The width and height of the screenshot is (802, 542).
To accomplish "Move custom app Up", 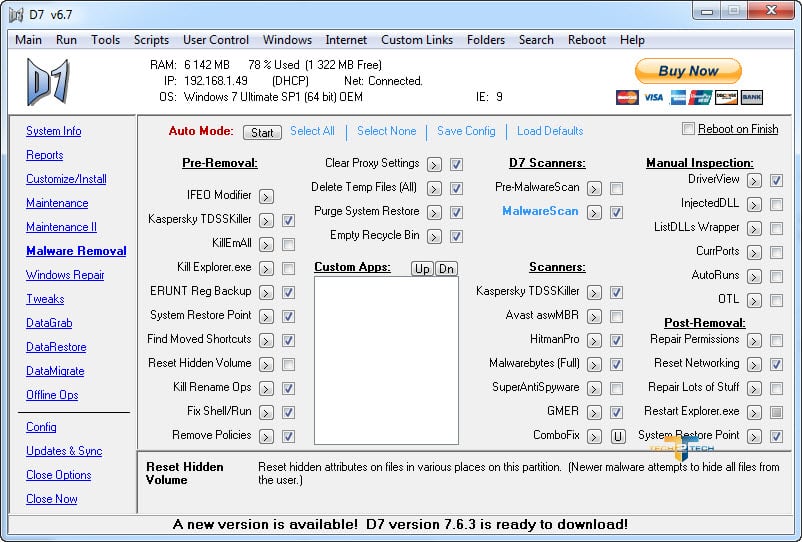I will (x=422, y=268).
